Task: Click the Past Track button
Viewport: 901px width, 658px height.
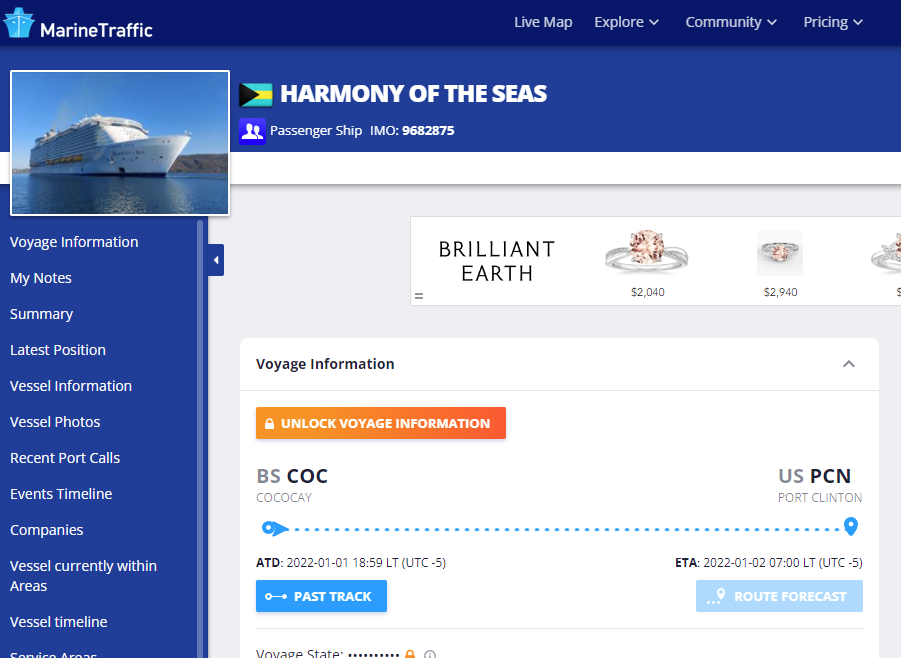Action: coord(321,596)
